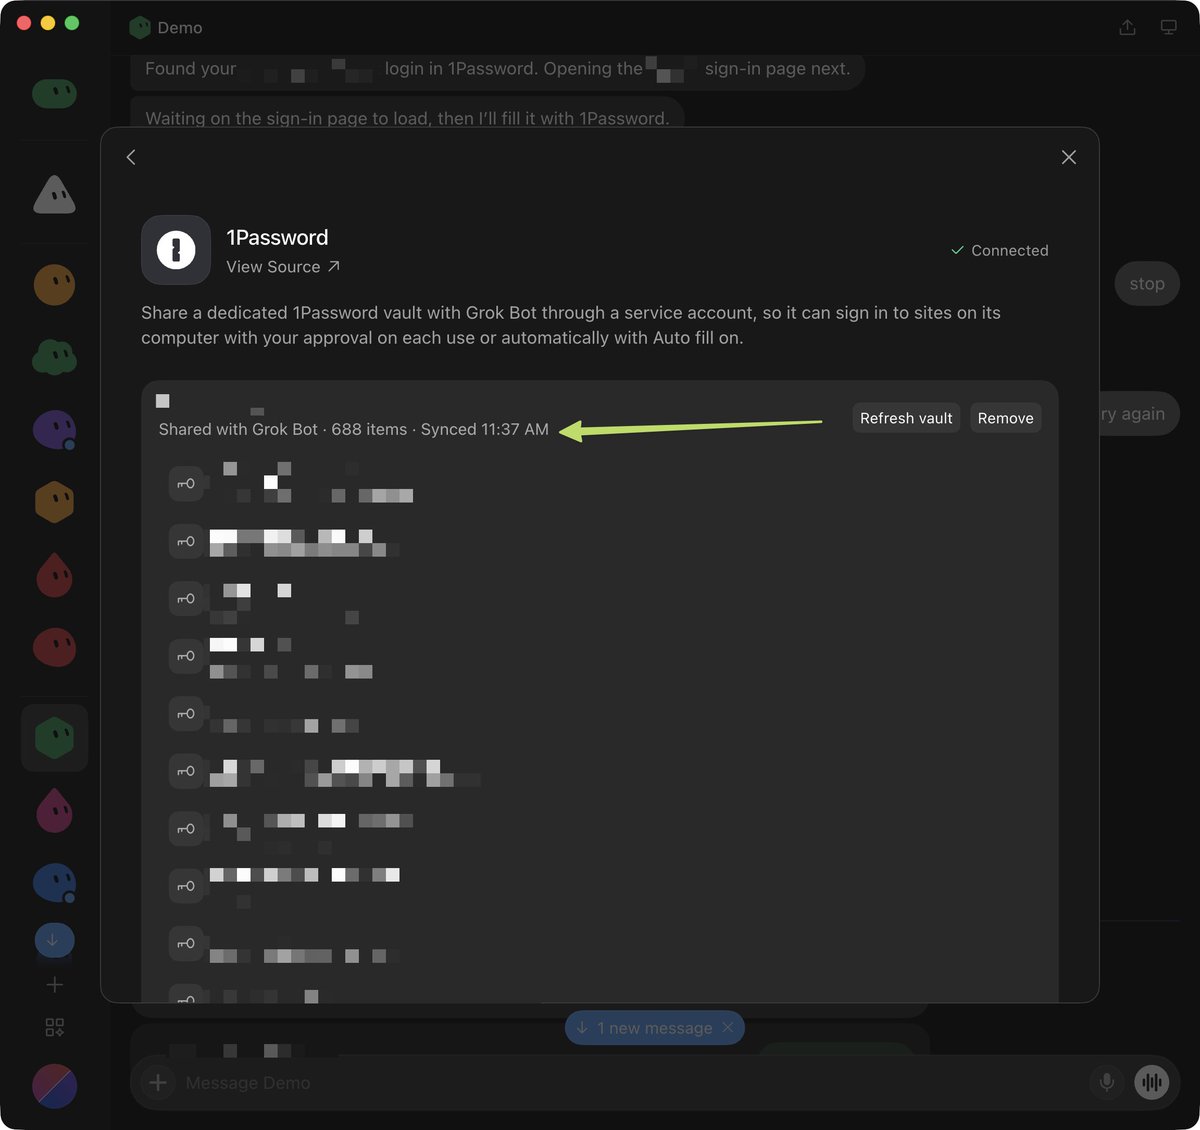Open the gold hexagon bot in sidebar
Viewport: 1200px width, 1130px height.
[54, 502]
